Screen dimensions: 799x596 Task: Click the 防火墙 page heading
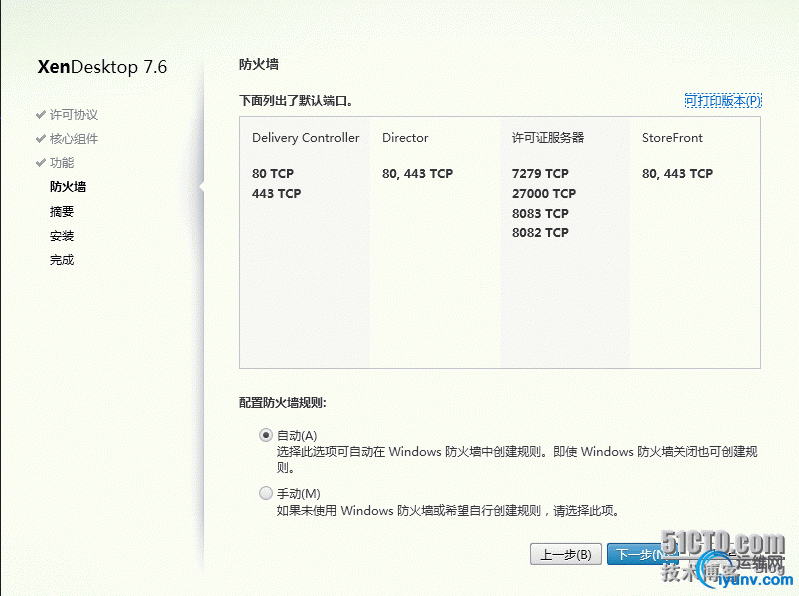pyautogui.click(x=259, y=64)
